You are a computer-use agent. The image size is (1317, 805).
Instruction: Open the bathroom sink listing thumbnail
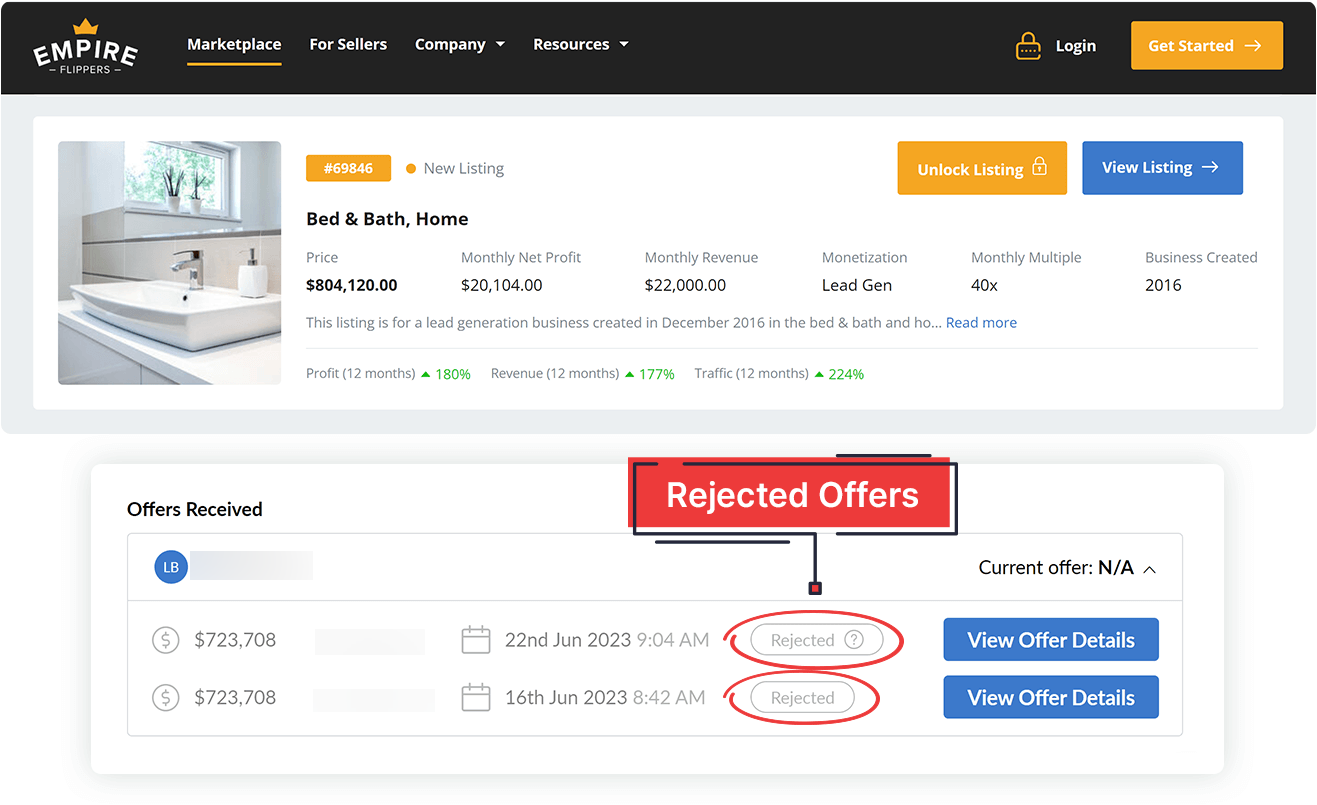(169, 263)
